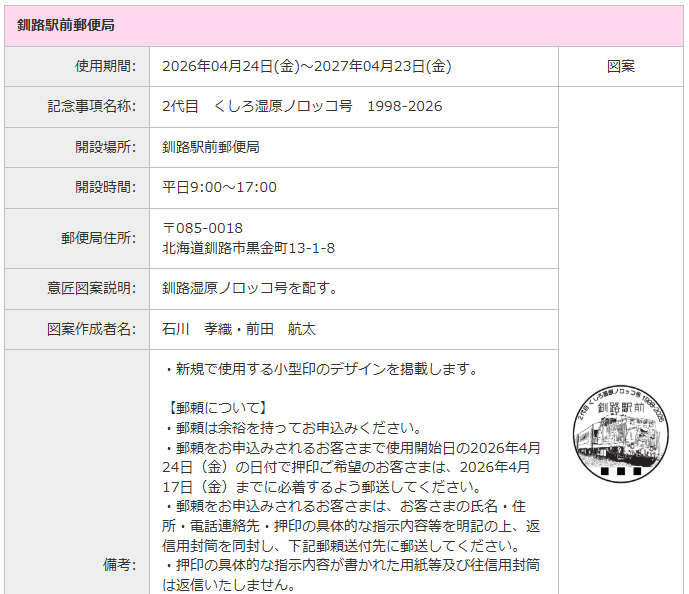689x594 pixels.
Task: Select the text 2代目 くしろ湿原ノロッコ号 1998-2026
Action: tap(302, 106)
